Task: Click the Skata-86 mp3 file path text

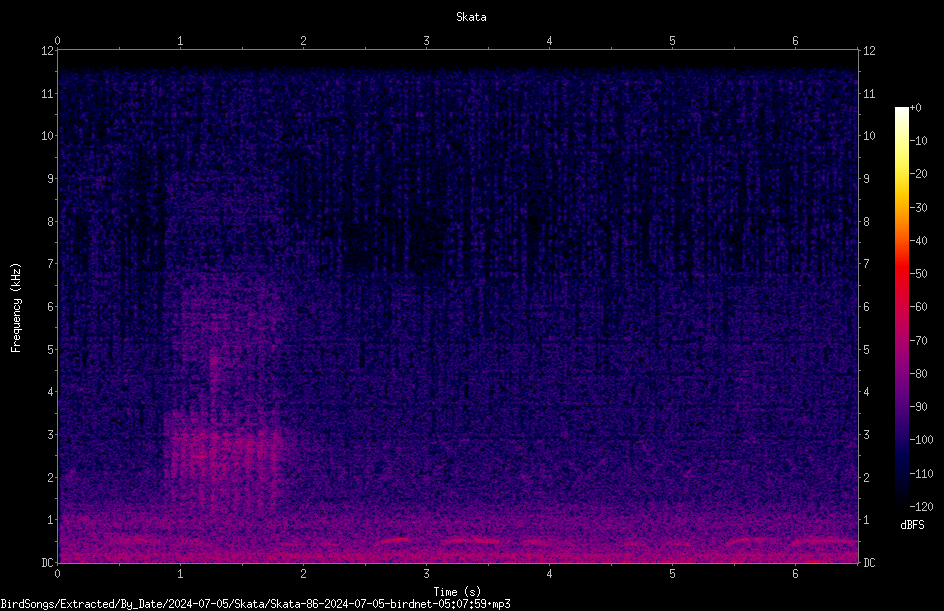Action: coord(255,604)
